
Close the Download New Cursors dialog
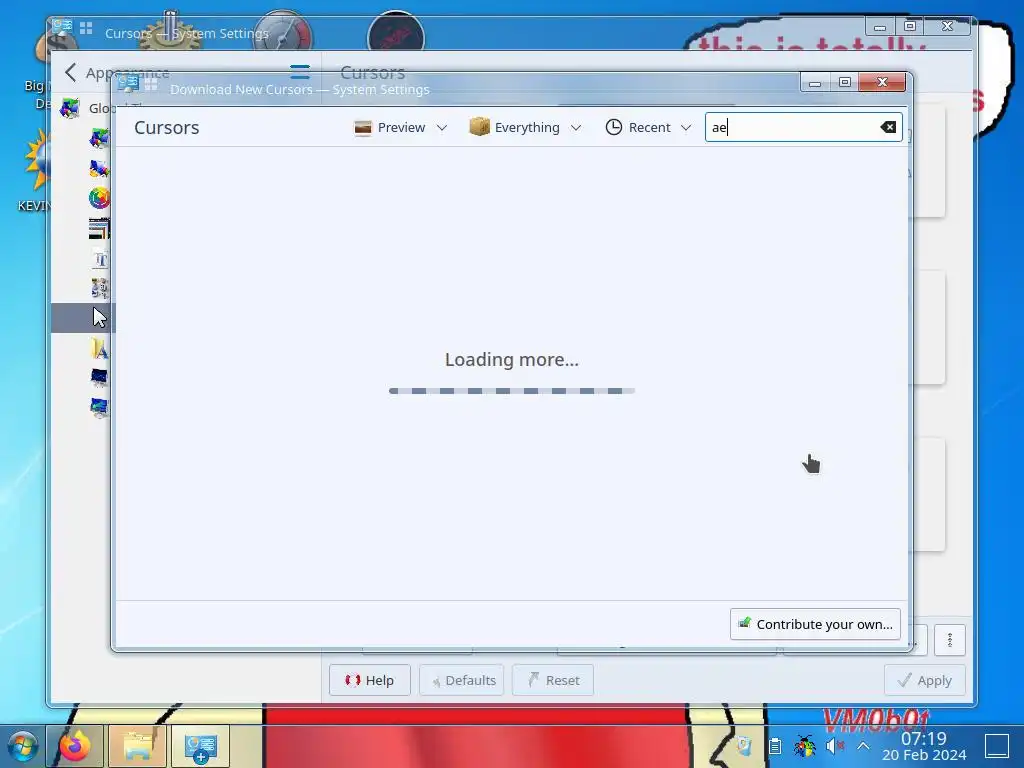click(x=882, y=82)
